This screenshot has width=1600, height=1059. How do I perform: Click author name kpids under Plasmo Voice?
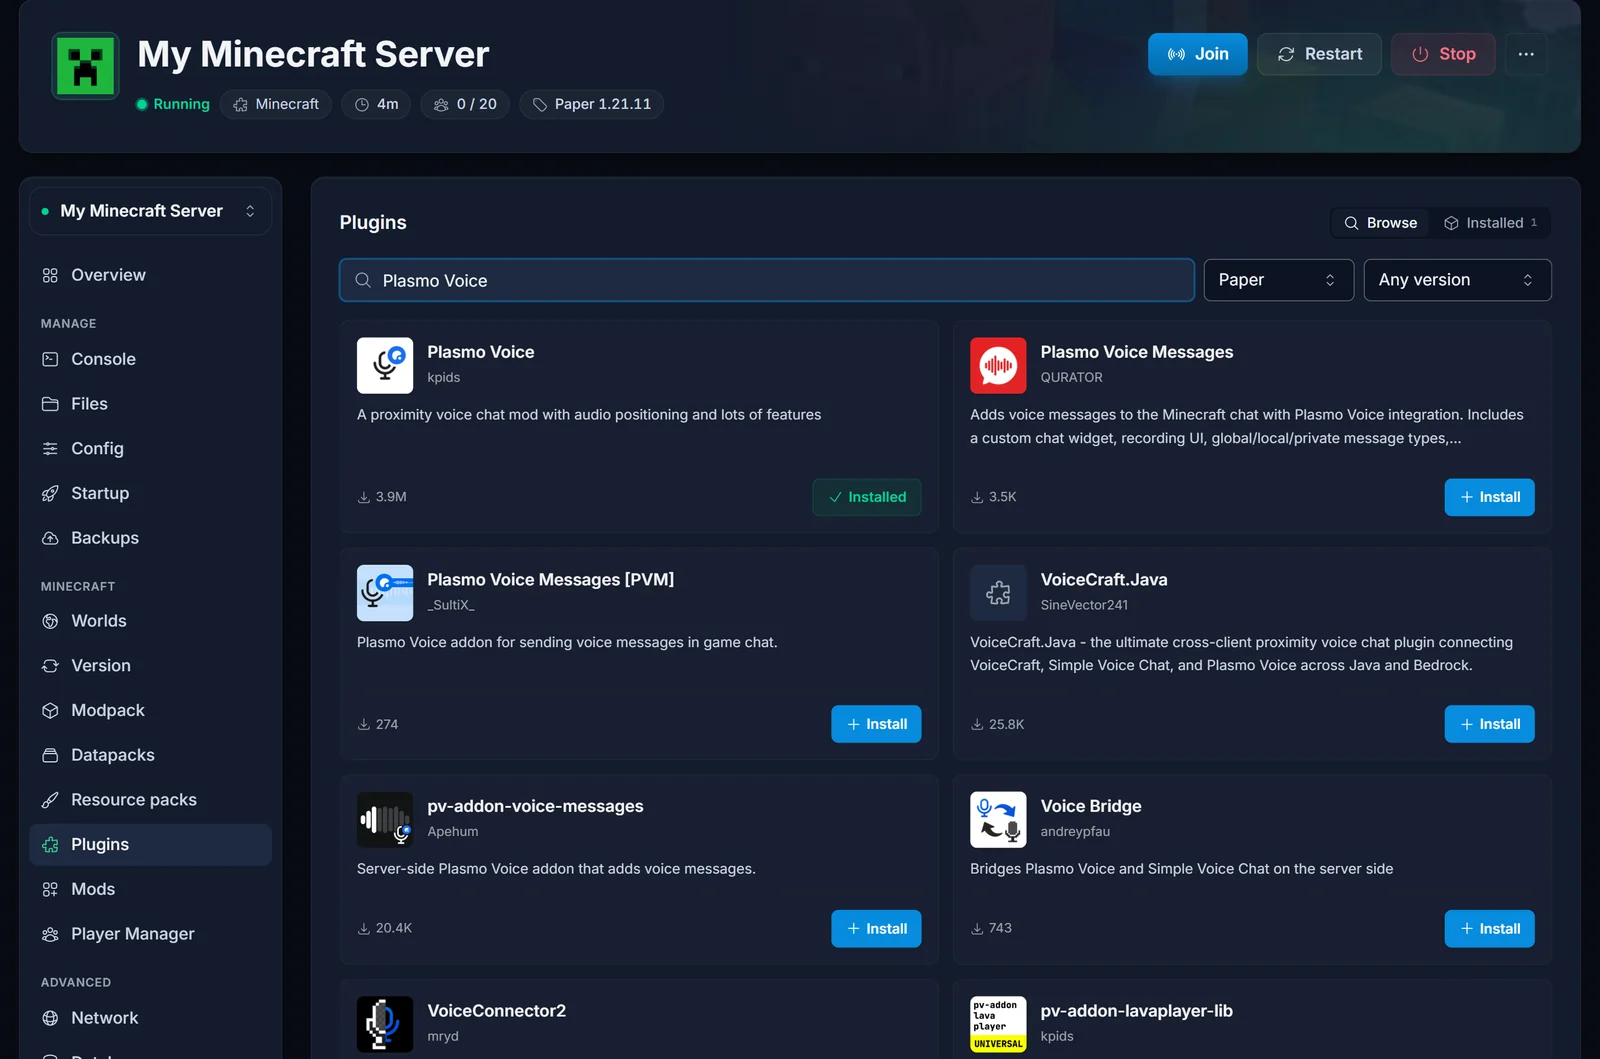pyautogui.click(x=444, y=377)
